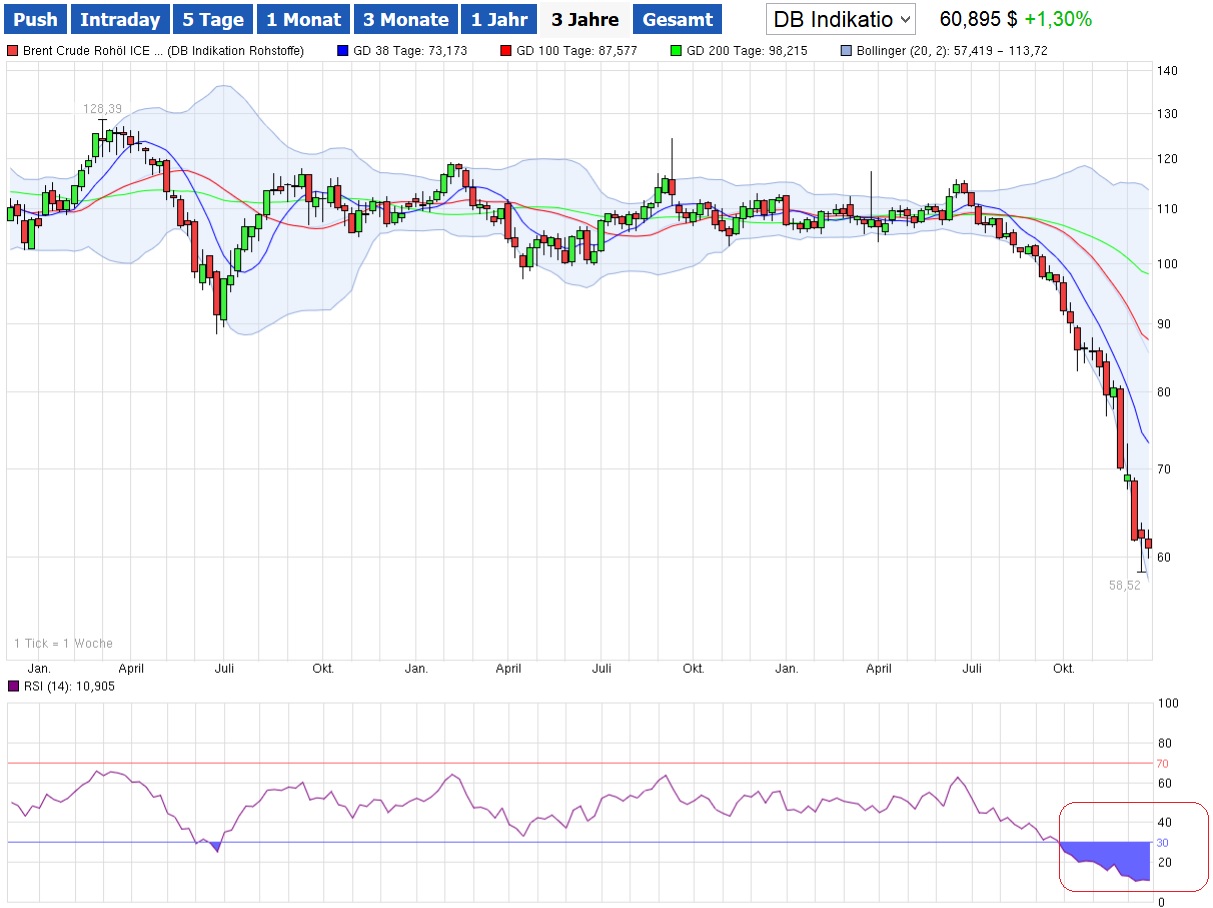Select the 1 Monat range
1213x908 pixels.
point(303,19)
